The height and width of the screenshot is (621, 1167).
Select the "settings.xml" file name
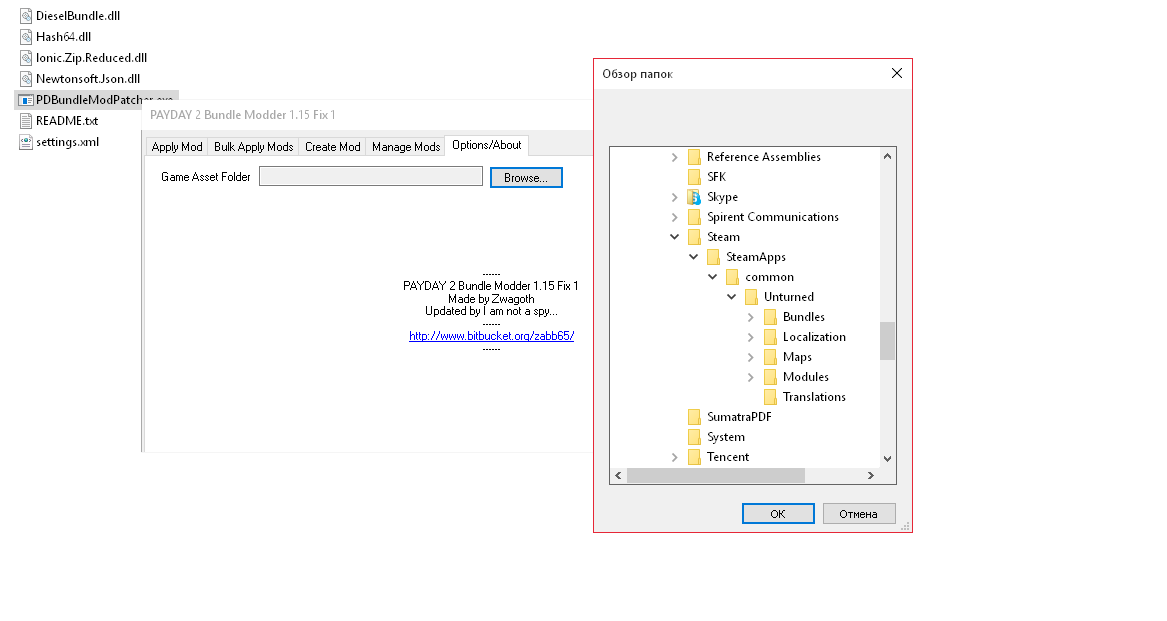pos(68,141)
